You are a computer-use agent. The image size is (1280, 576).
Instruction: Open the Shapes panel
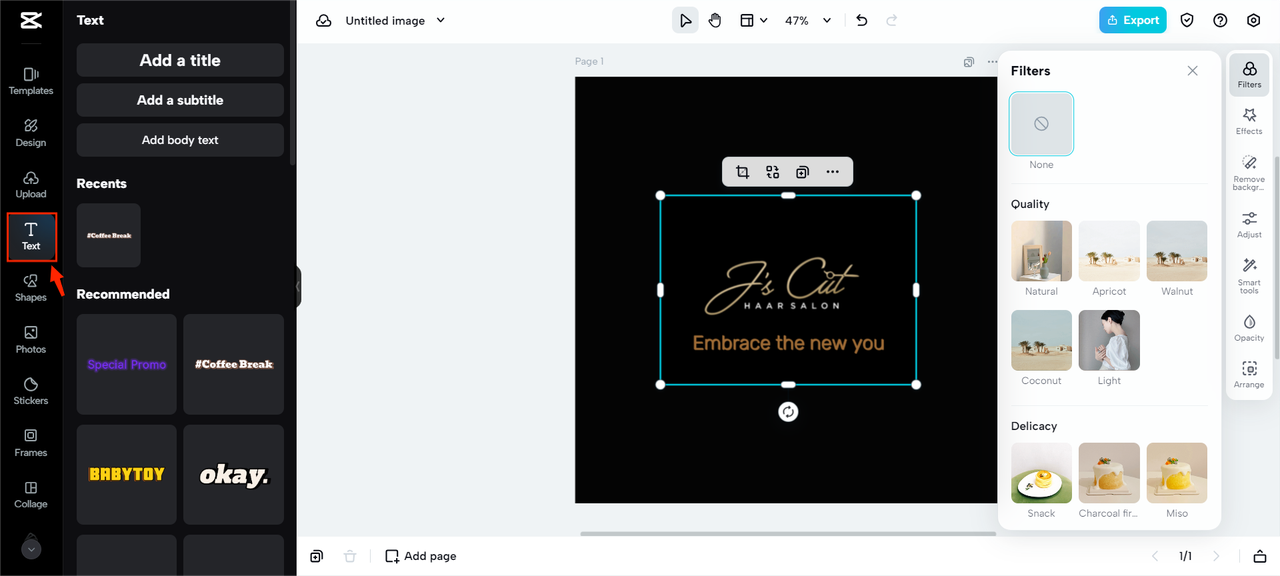[31, 288]
